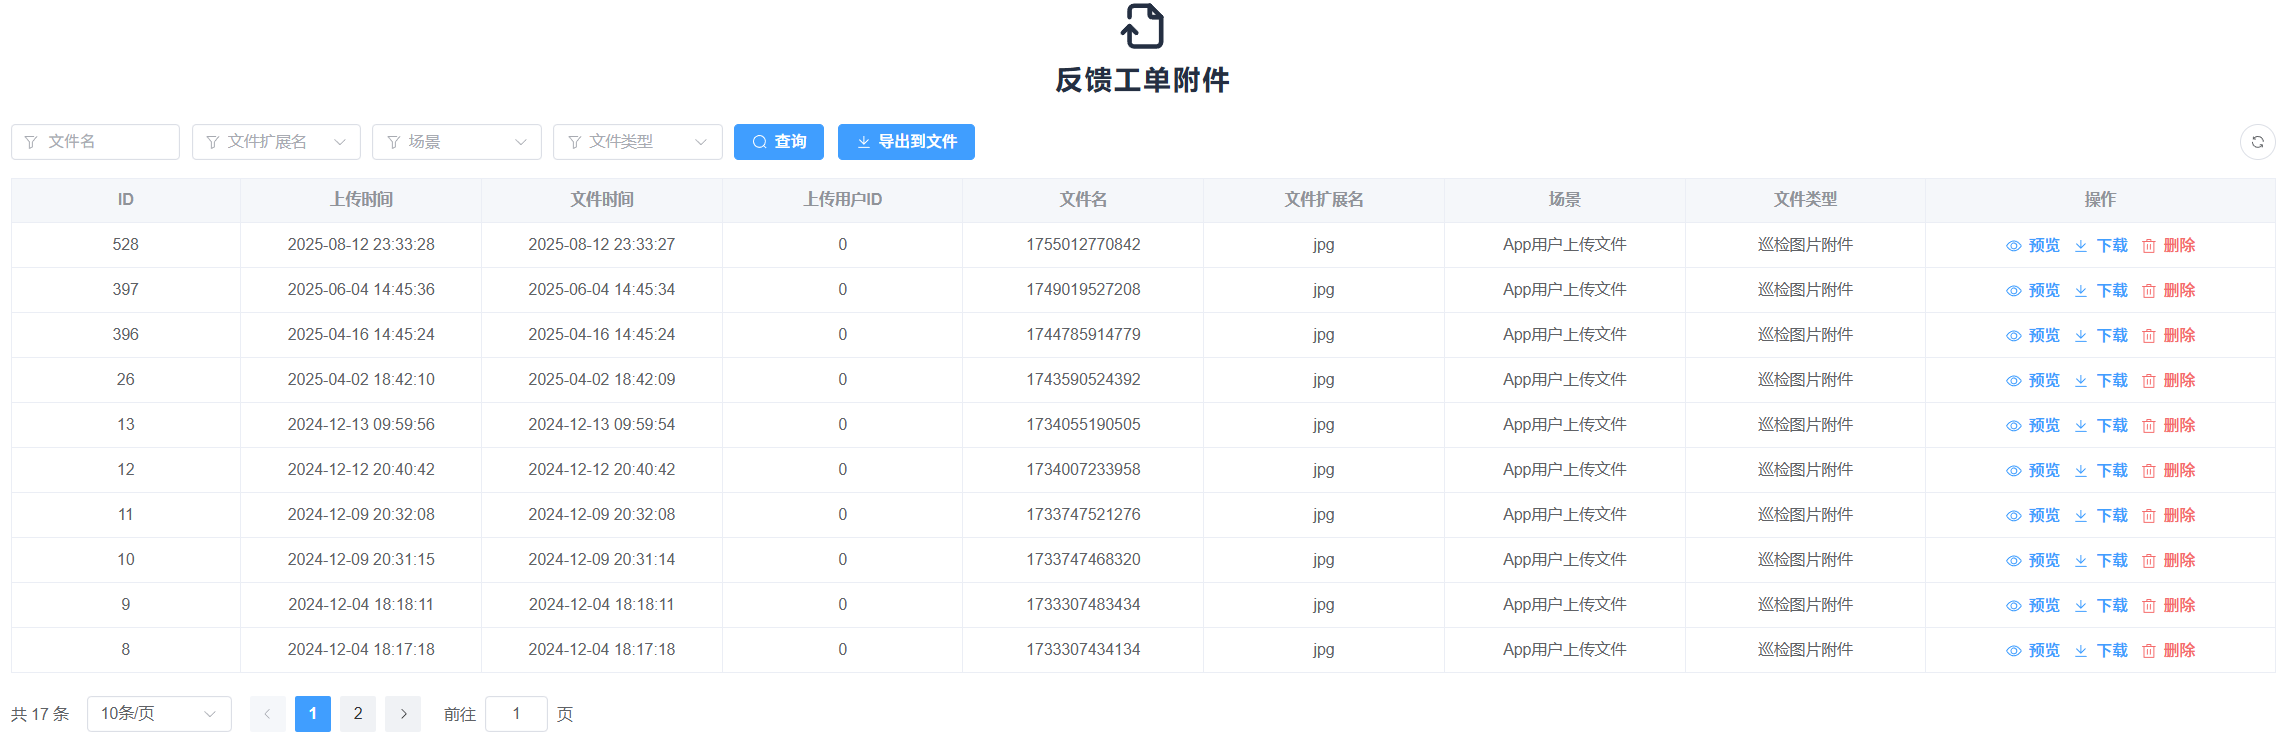Click the trash icon for row ID 396
Screen dimensions: 2292x739
(2148, 336)
